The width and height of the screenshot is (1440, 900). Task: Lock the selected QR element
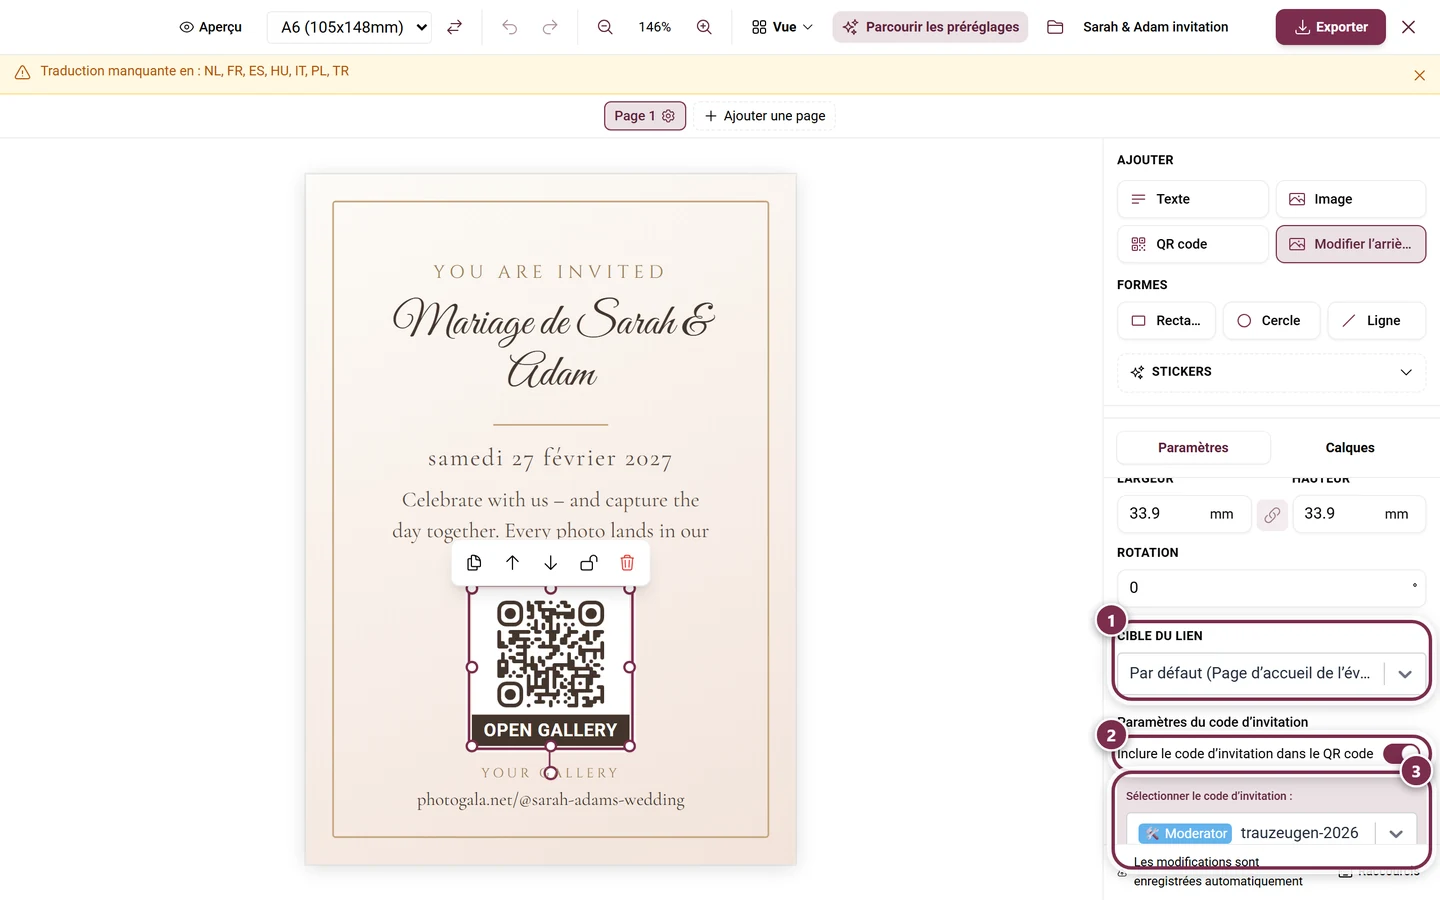(589, 563)
